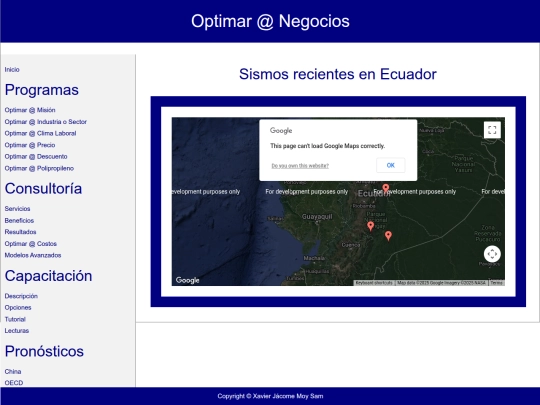Open the China forecasts link
Viewport: 540px width, 405px height.
[x=13, y=372]
